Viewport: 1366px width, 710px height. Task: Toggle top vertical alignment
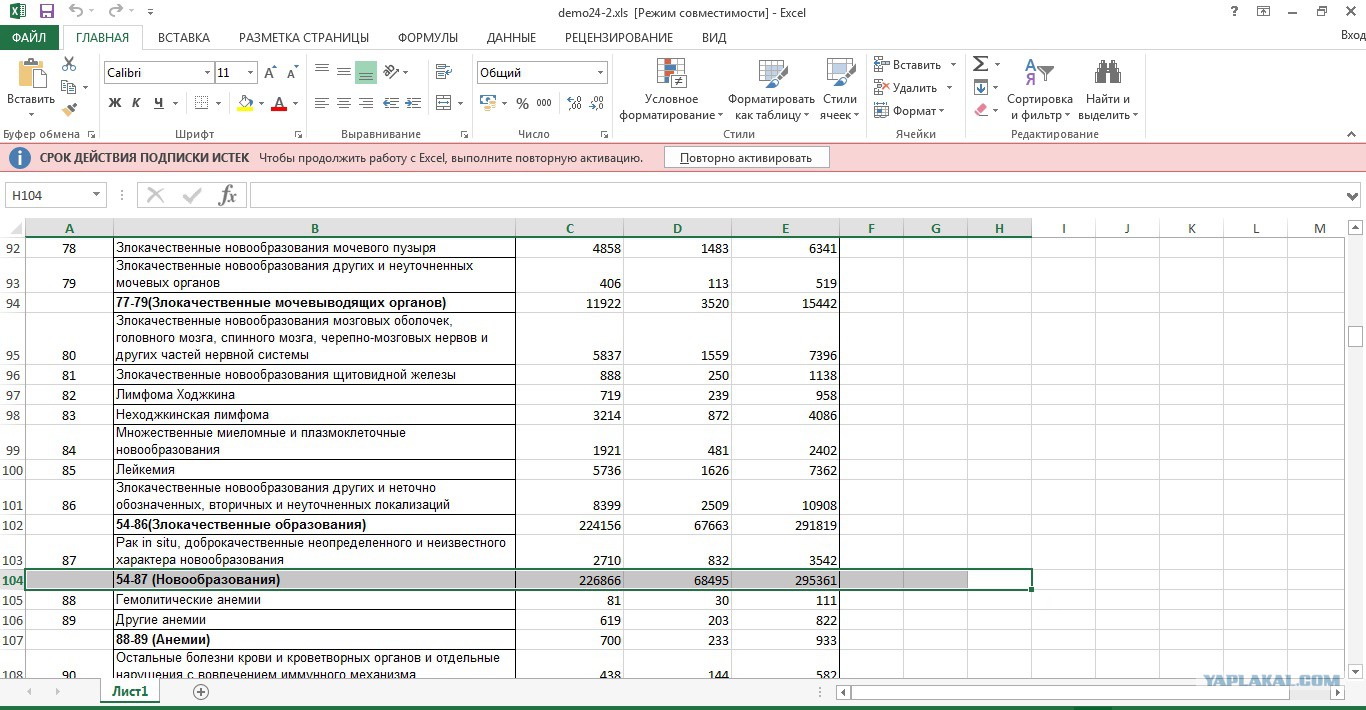point(322,71)
